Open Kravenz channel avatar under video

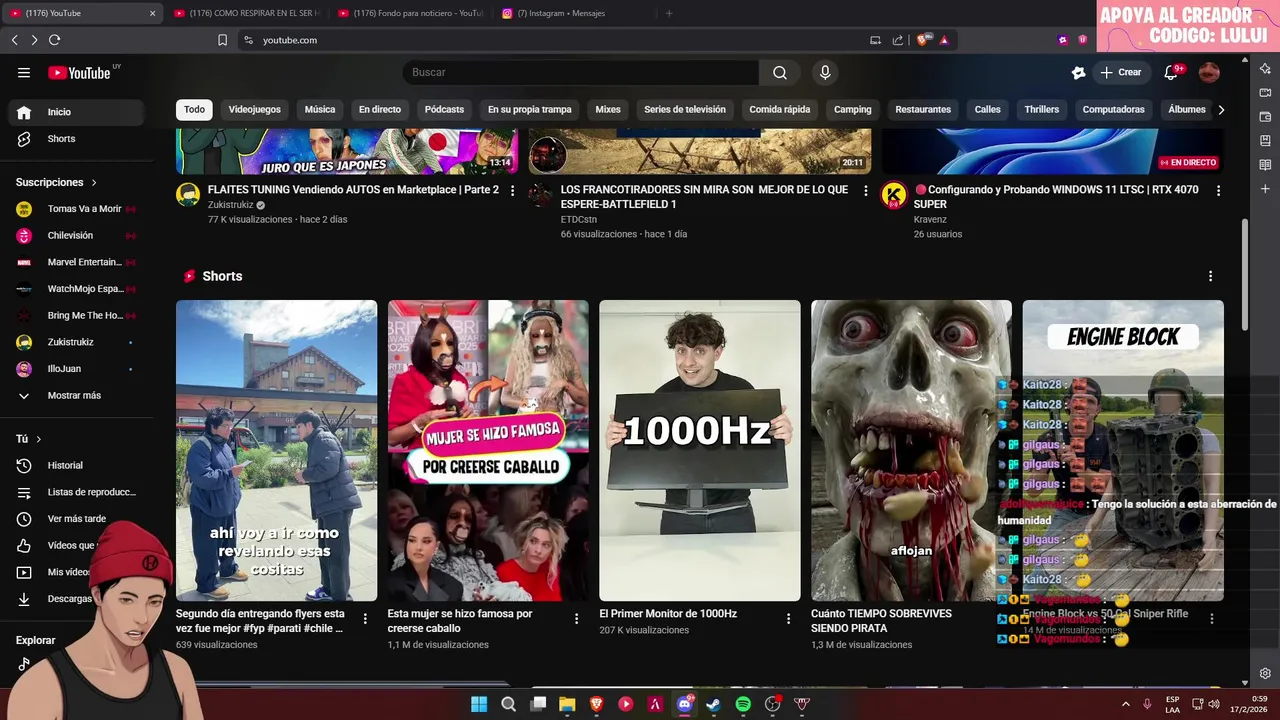[893, 194]
